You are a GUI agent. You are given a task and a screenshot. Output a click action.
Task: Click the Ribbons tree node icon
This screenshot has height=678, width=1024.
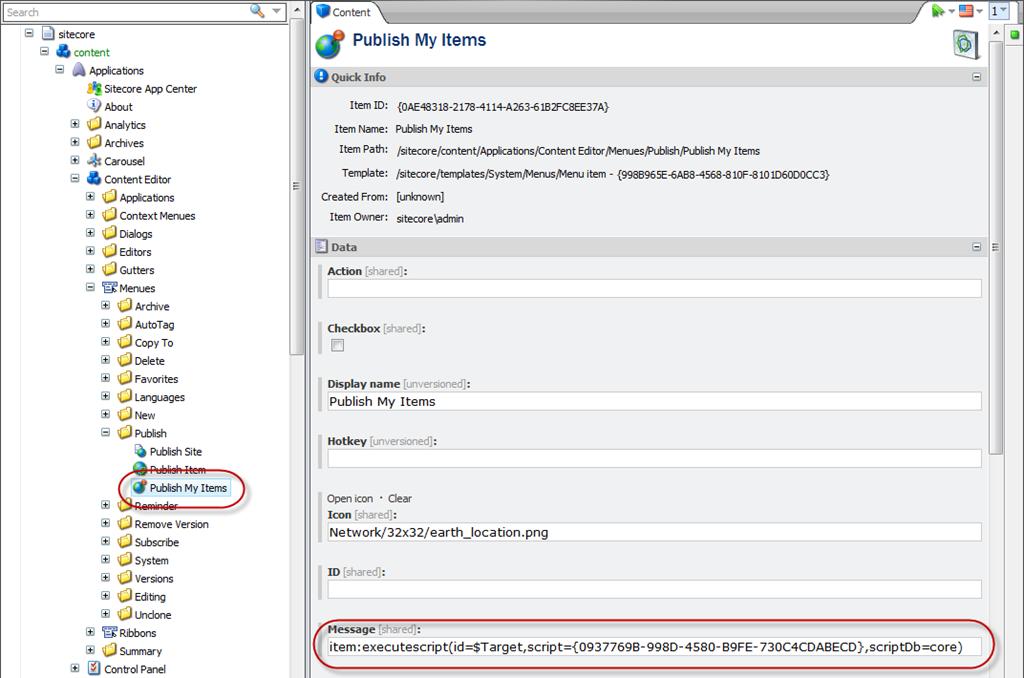tap(110, 633)
